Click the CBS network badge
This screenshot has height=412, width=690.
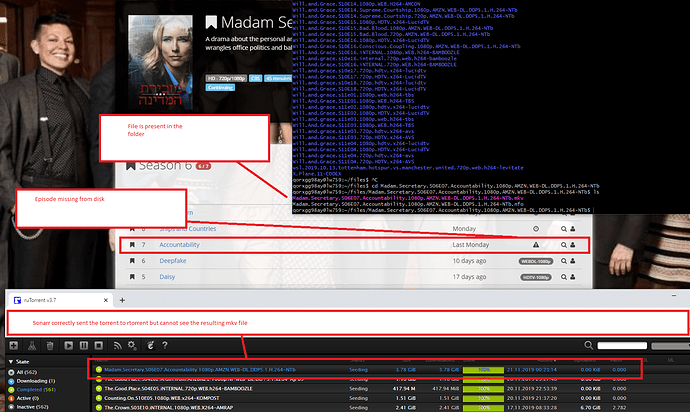tap(255, 78)
